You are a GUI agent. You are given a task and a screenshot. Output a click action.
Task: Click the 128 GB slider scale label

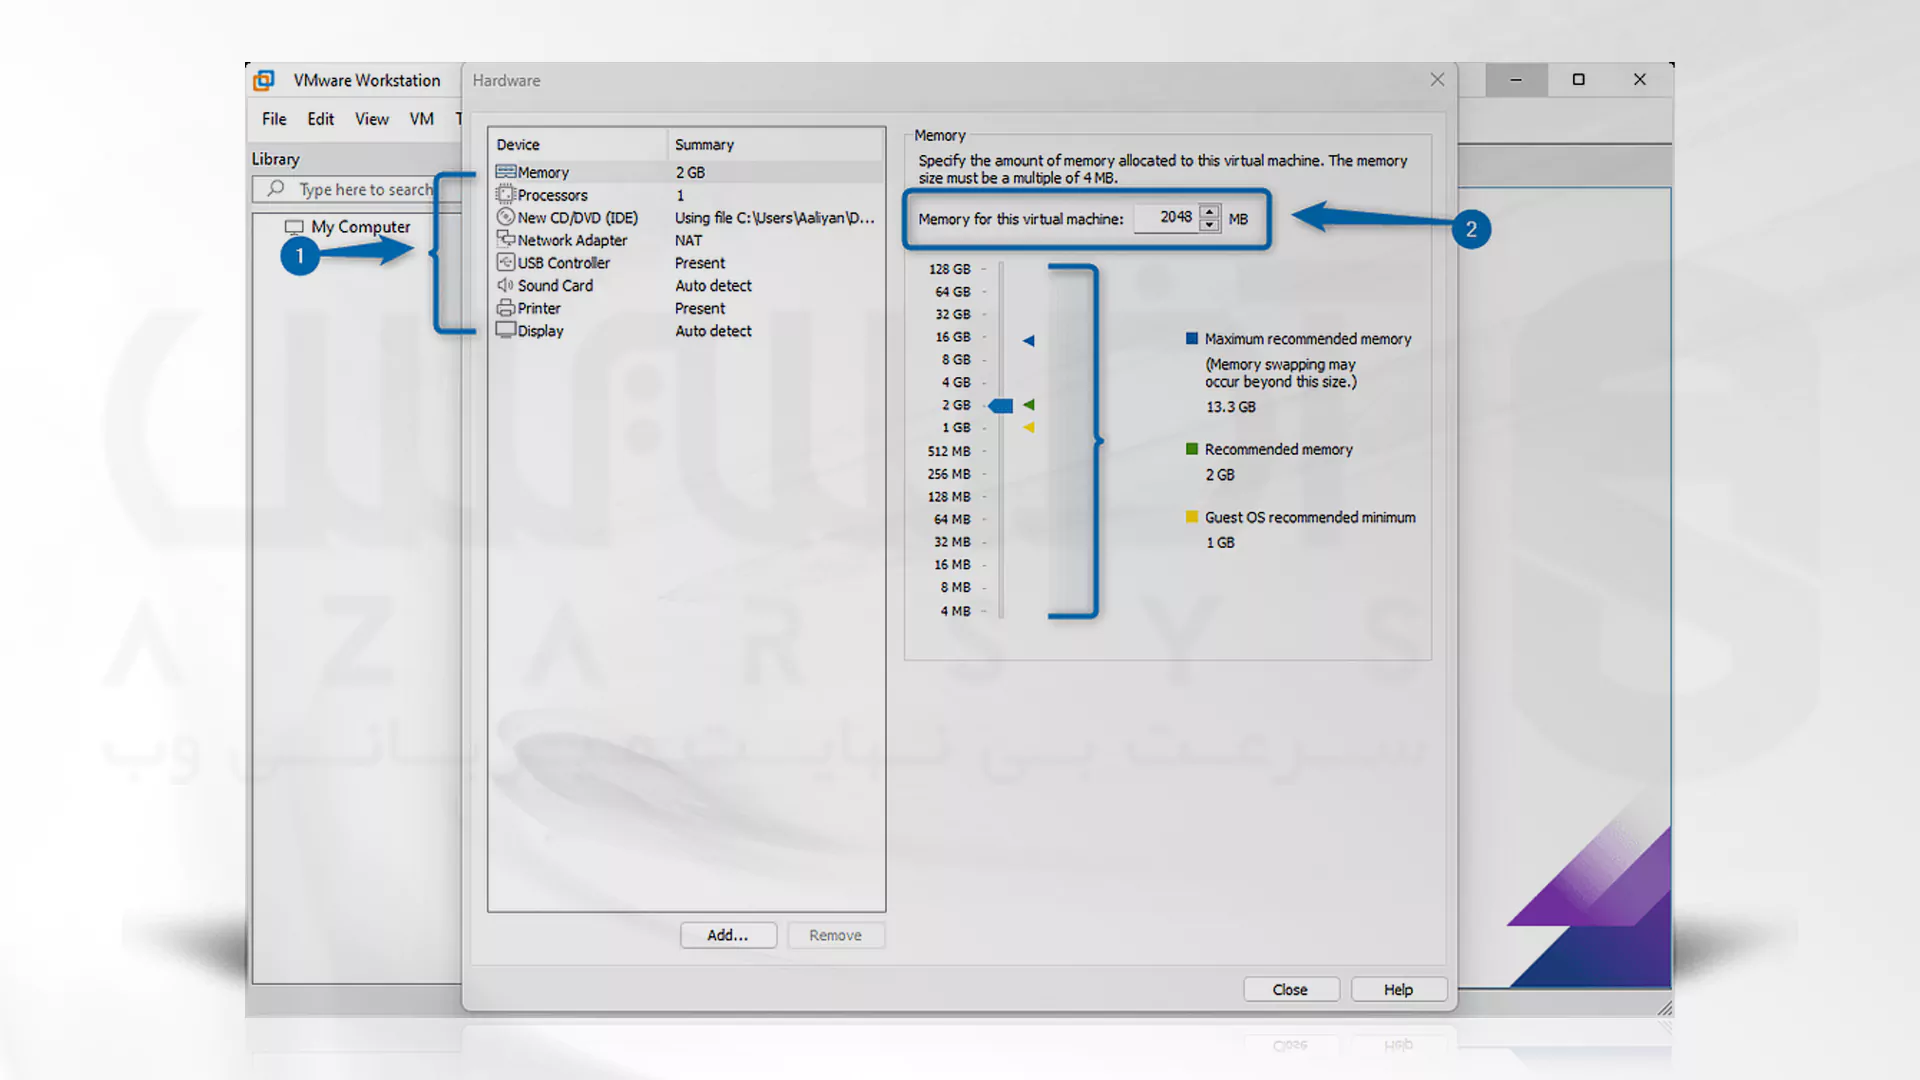pyautogui.click(x=950, y=269)
